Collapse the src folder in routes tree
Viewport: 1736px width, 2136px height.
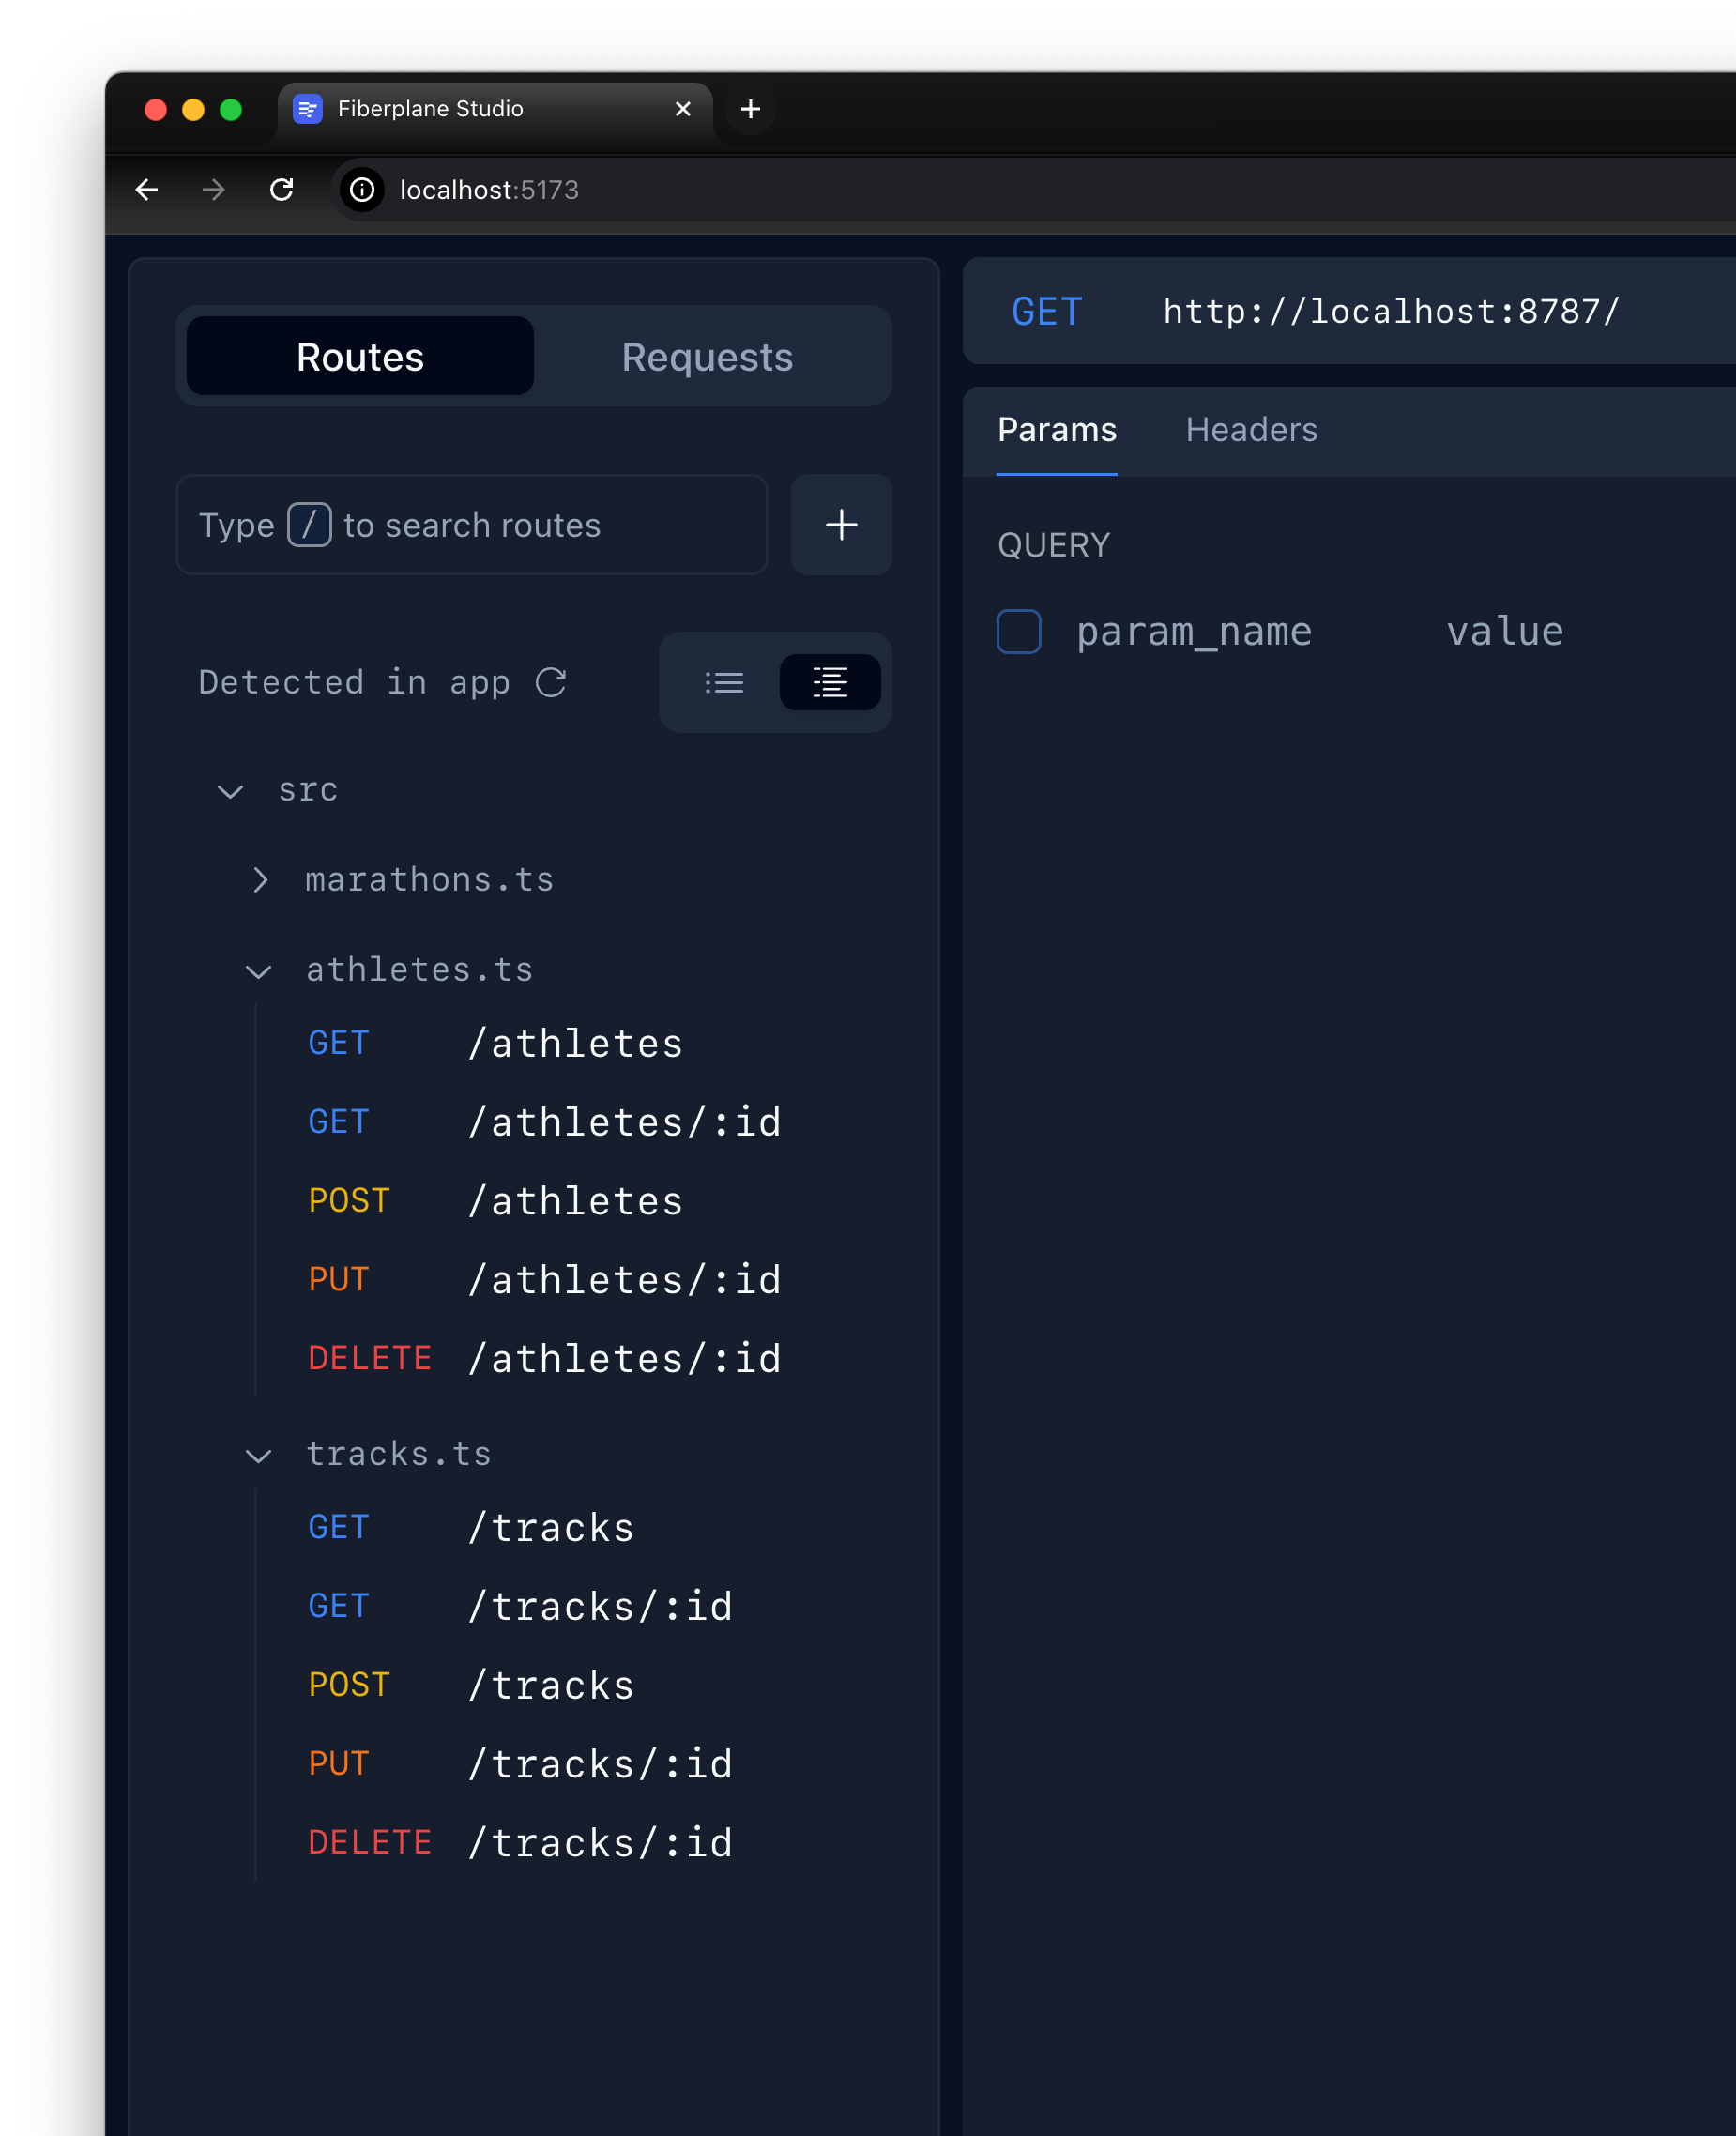(x=230, y=790)
